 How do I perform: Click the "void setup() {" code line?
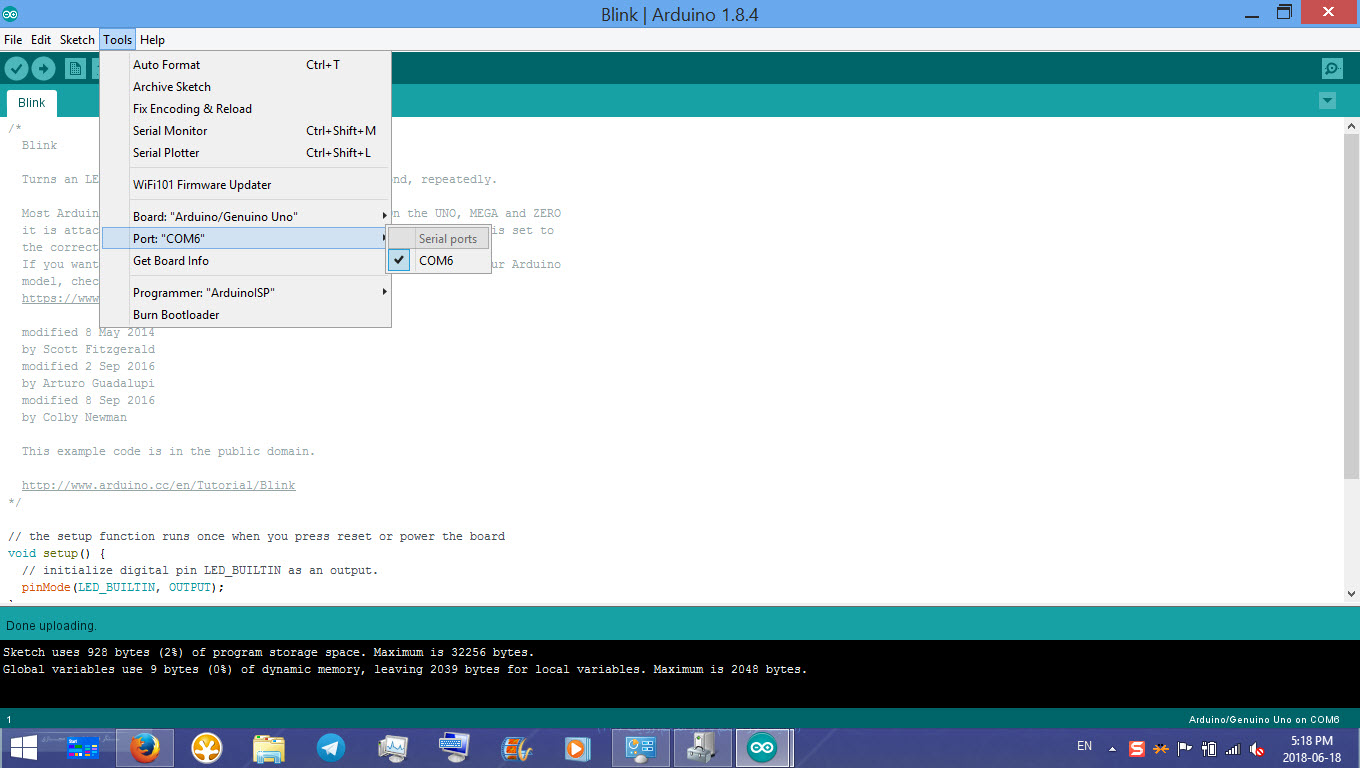coord(57,553)
